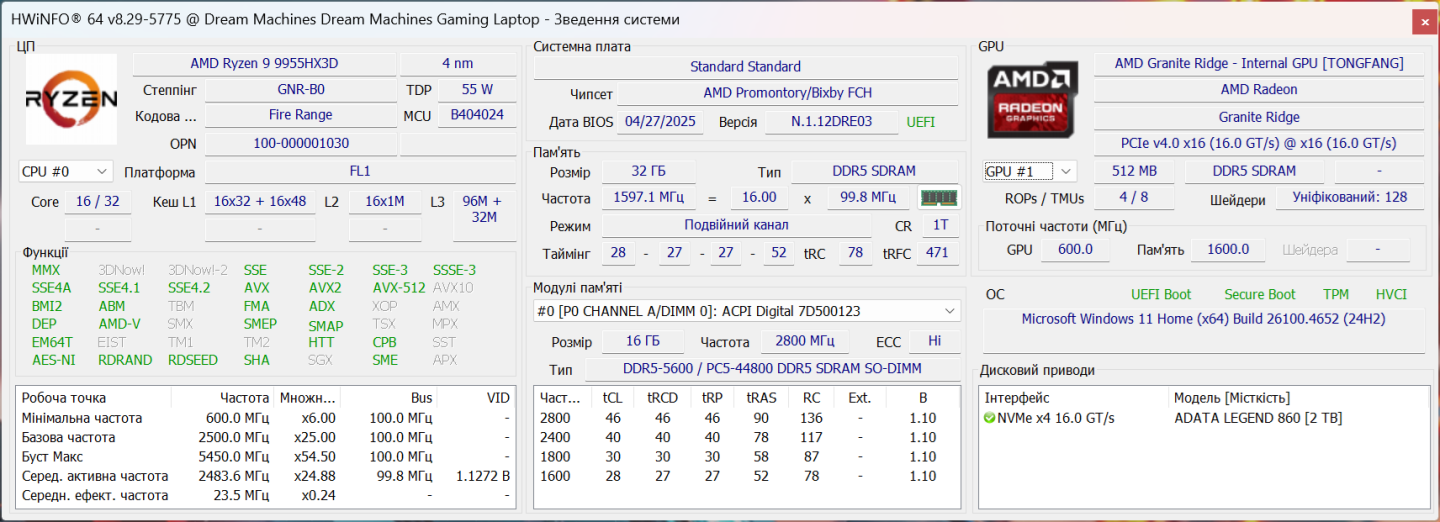Click the AMD Ryzen 9 9955HX3D name field

pyautogui.click(x=264, y=63)
